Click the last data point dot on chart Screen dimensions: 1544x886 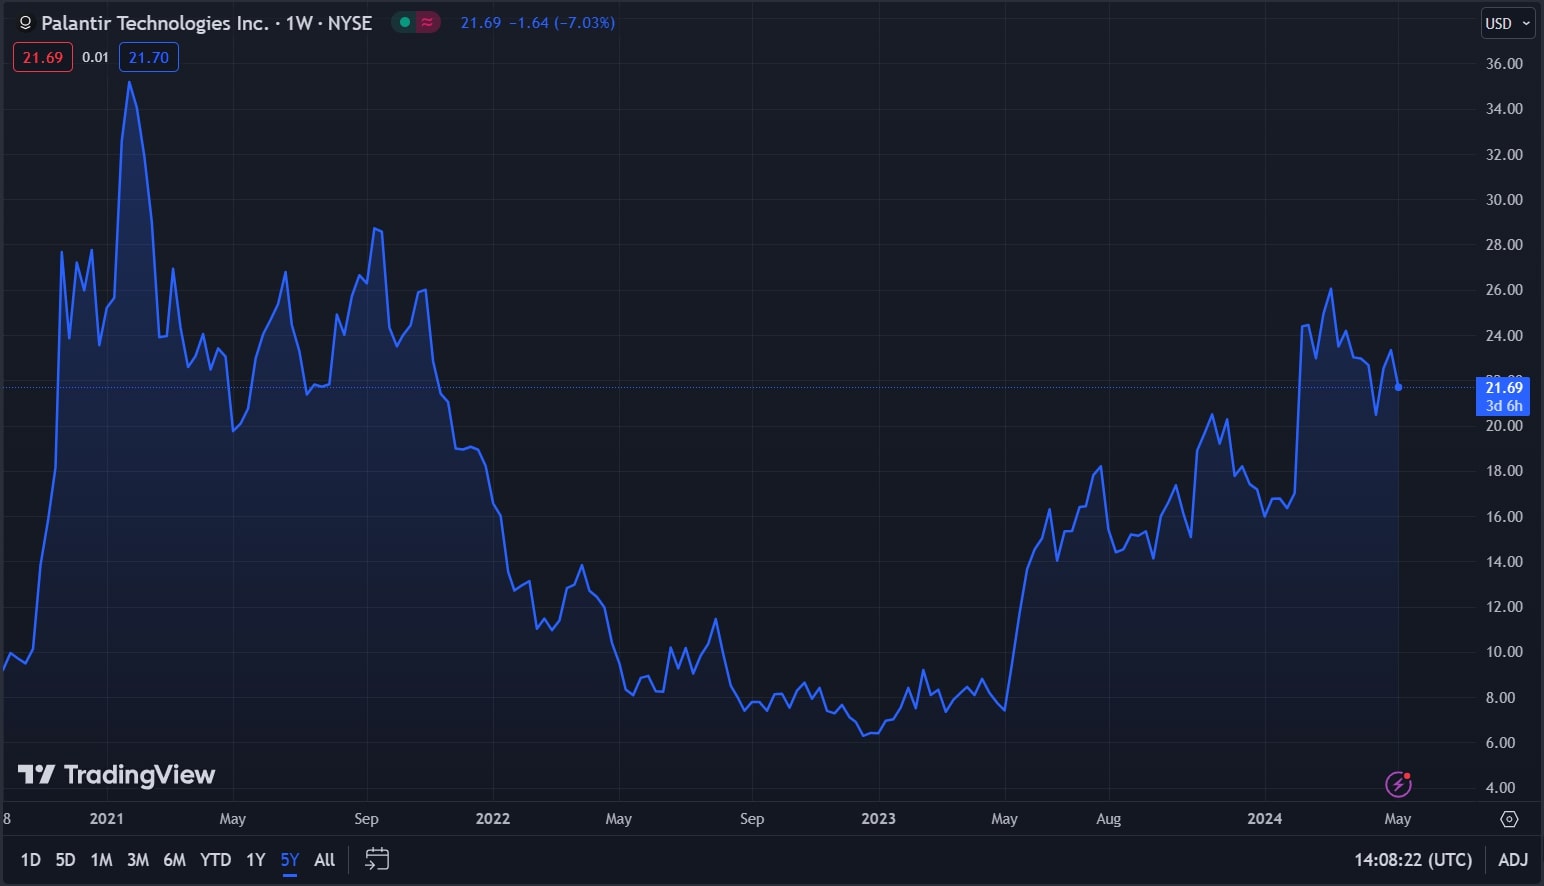pos(1398,387)
